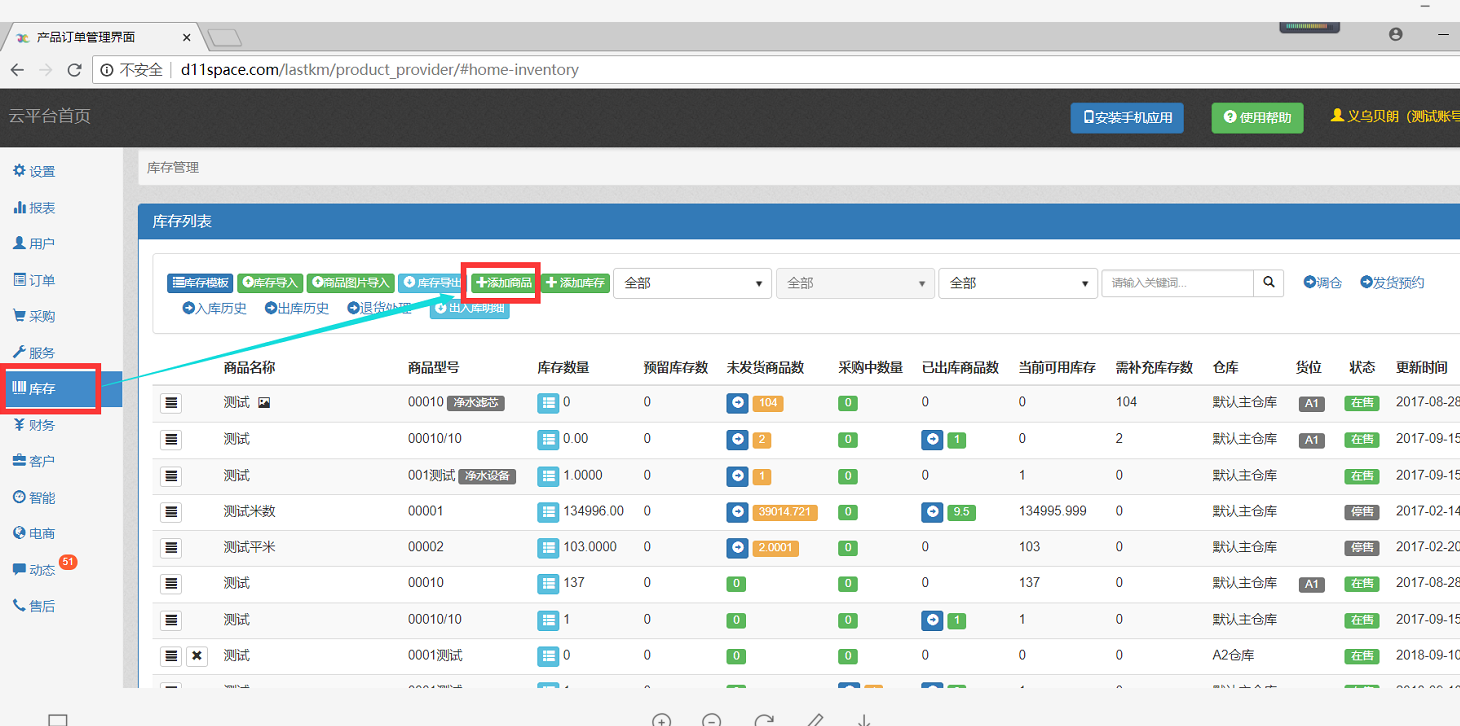
Task: Click the orange 39014.721 badge
Action: tap(785, 512)
